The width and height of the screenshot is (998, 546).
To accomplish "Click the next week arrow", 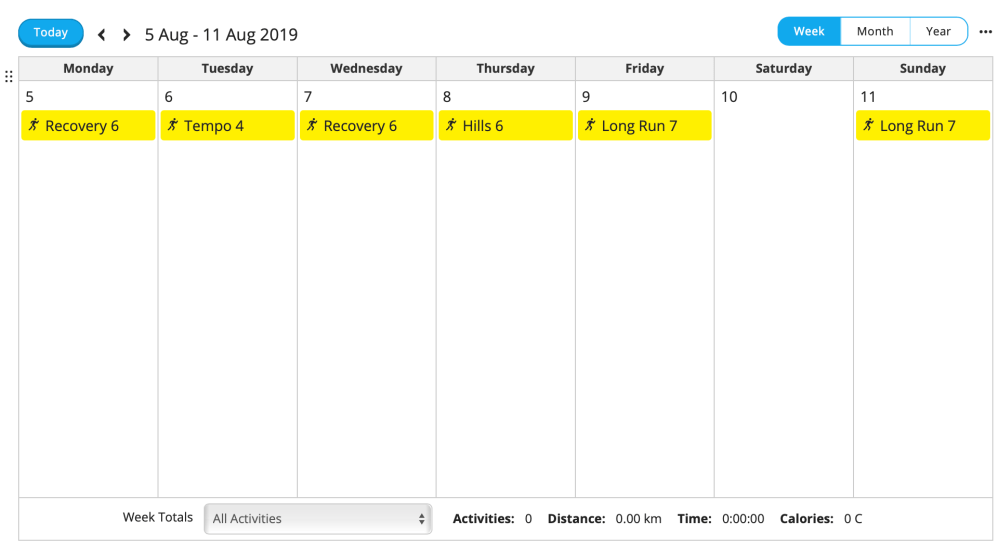I will pyautogui.click(x=126, y=35).
